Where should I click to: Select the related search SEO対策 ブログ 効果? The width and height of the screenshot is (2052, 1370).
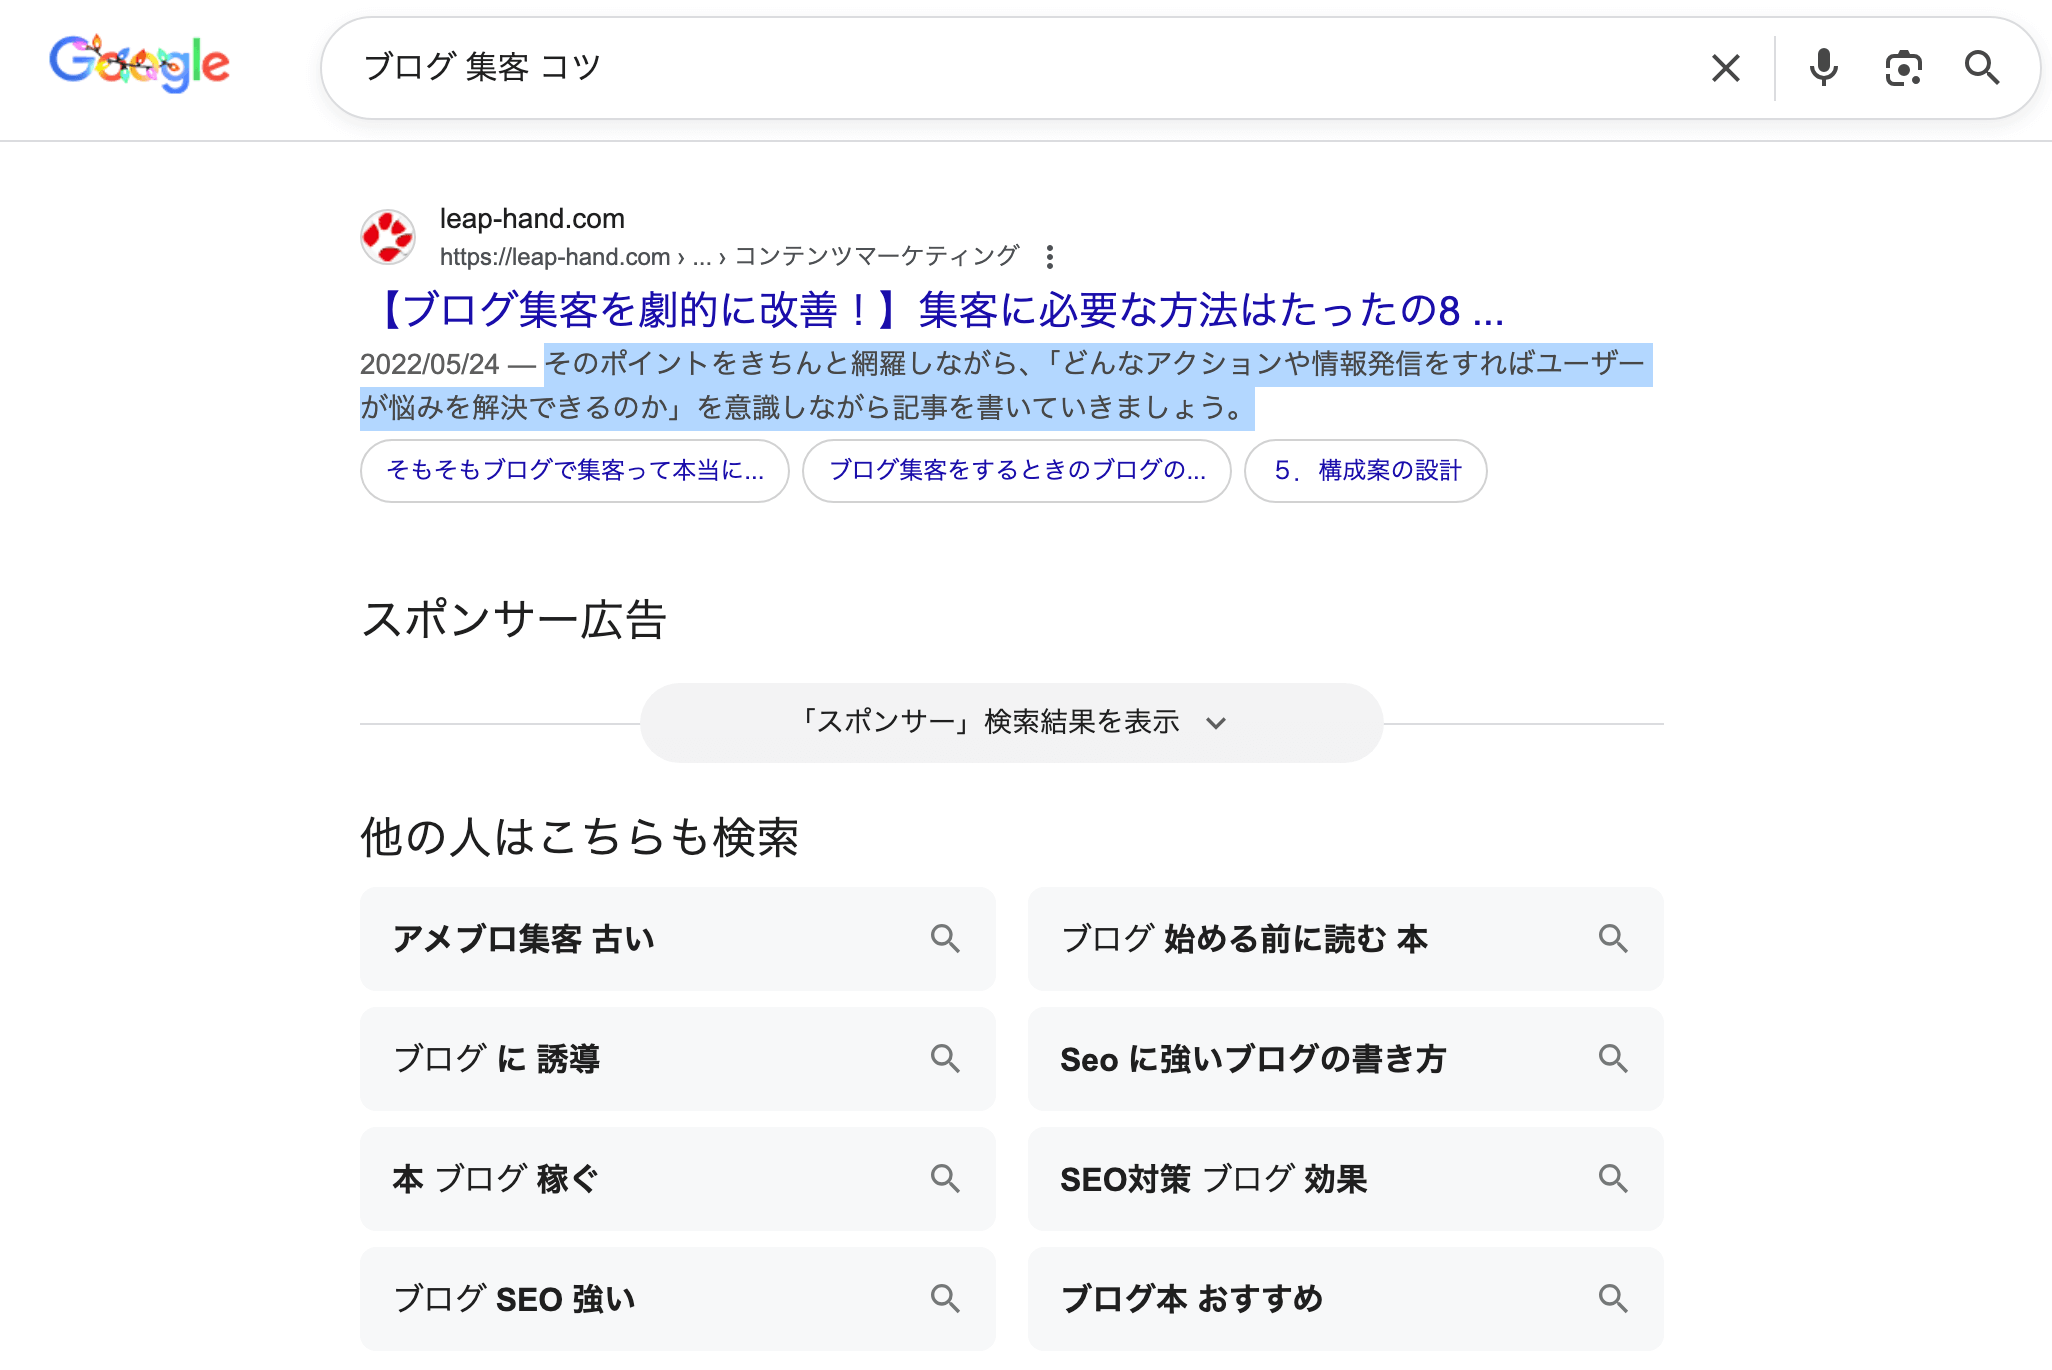pos(1214,1179)
